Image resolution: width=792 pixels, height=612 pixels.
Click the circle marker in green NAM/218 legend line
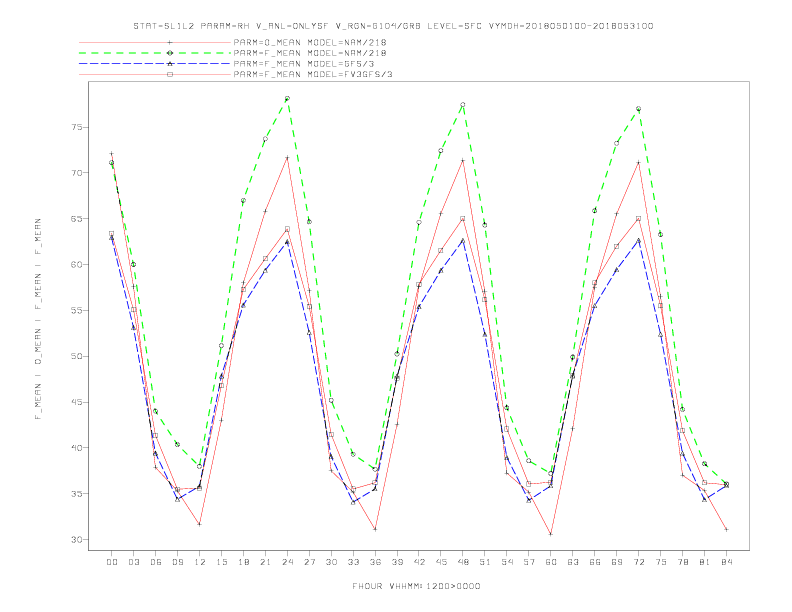coord(170,53)
